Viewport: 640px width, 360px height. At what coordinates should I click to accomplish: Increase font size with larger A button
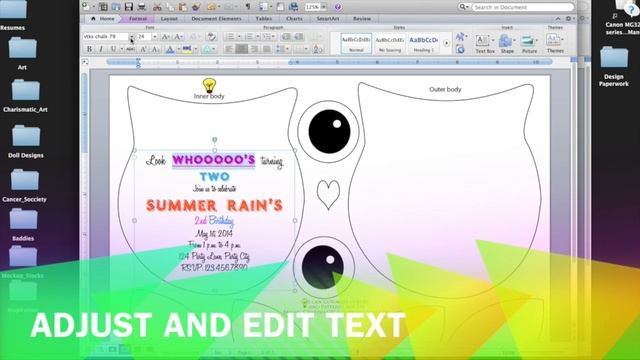165,37
